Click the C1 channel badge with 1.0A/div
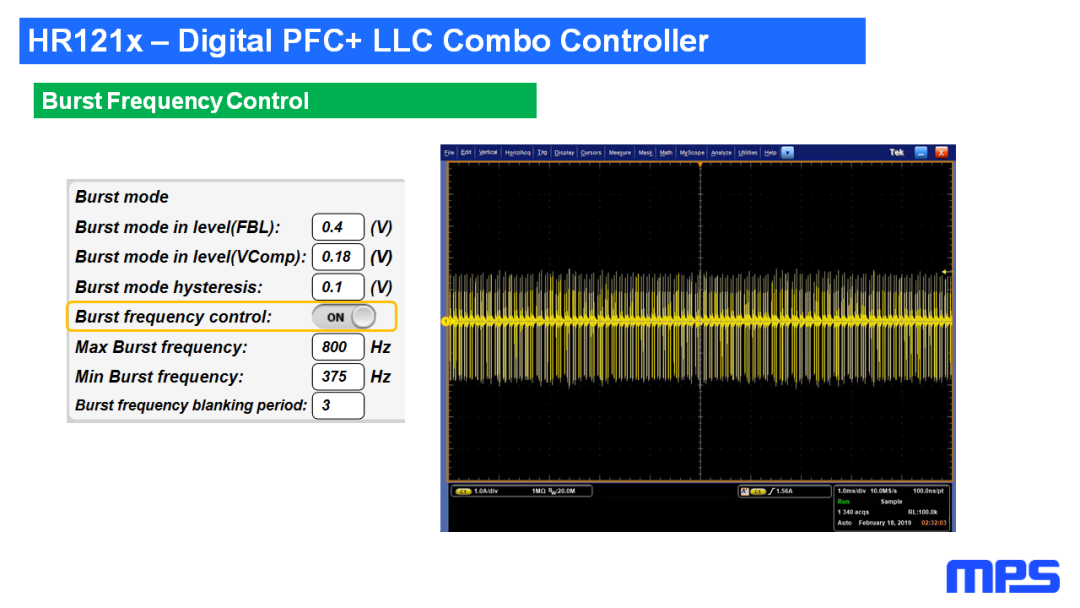The width and height of the screenshot is (1080, 608). click(463, 492)
